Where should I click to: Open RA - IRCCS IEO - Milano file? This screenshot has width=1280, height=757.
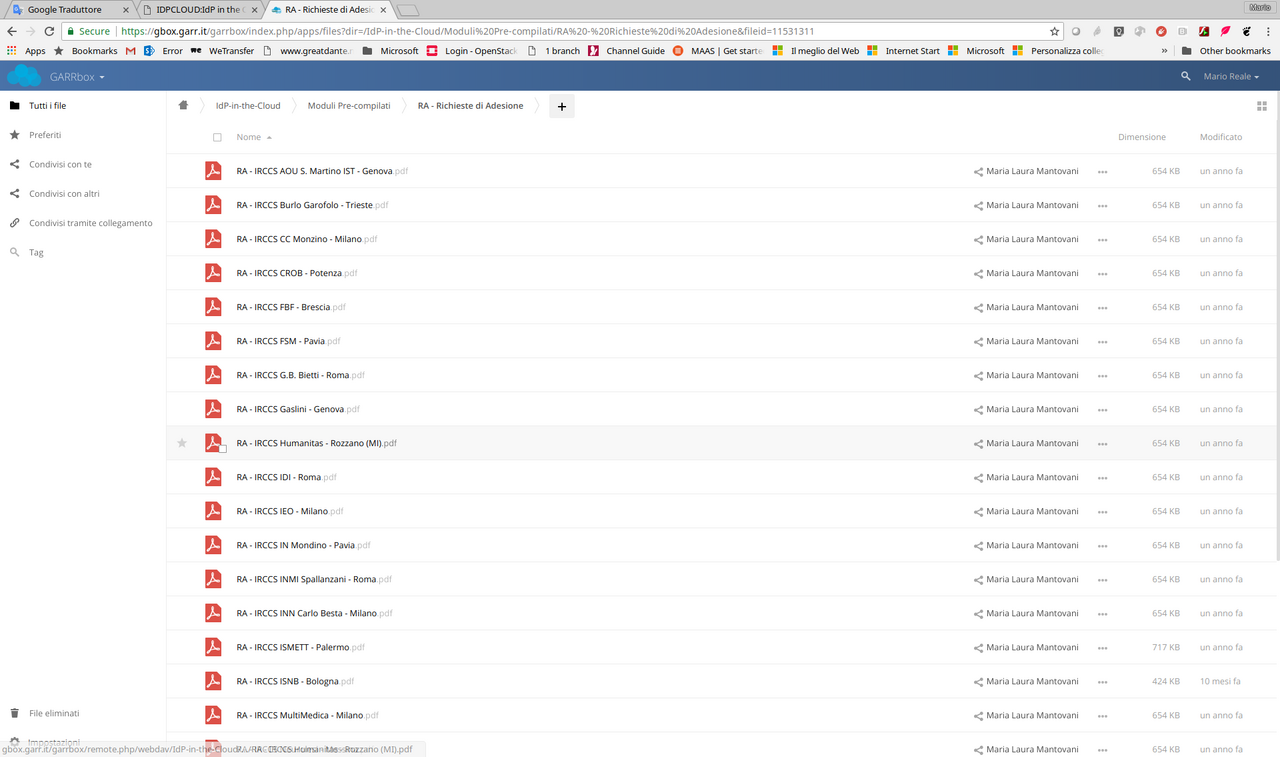282,511
